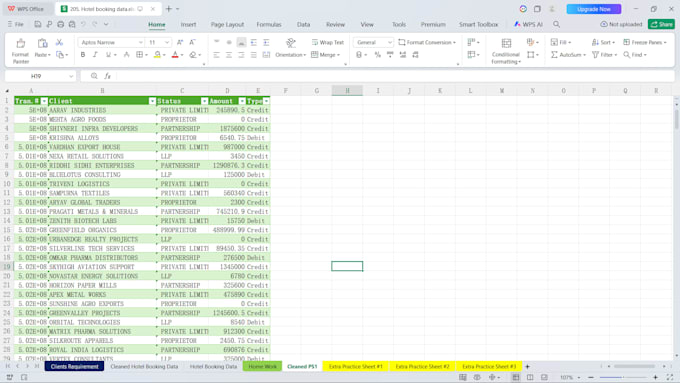Click cell with AARAV INDUSTRIES

(102, 110)
